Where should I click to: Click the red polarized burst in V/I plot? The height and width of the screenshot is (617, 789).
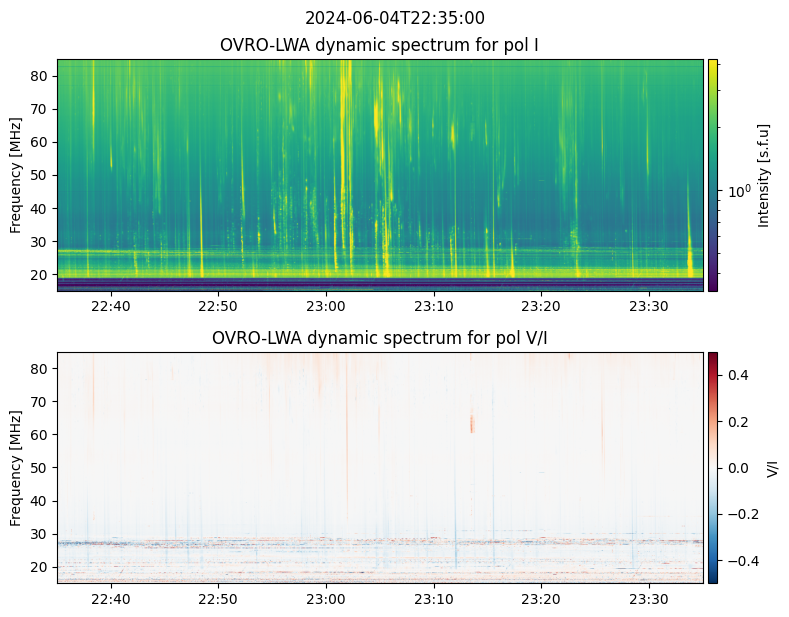[472, 424]
